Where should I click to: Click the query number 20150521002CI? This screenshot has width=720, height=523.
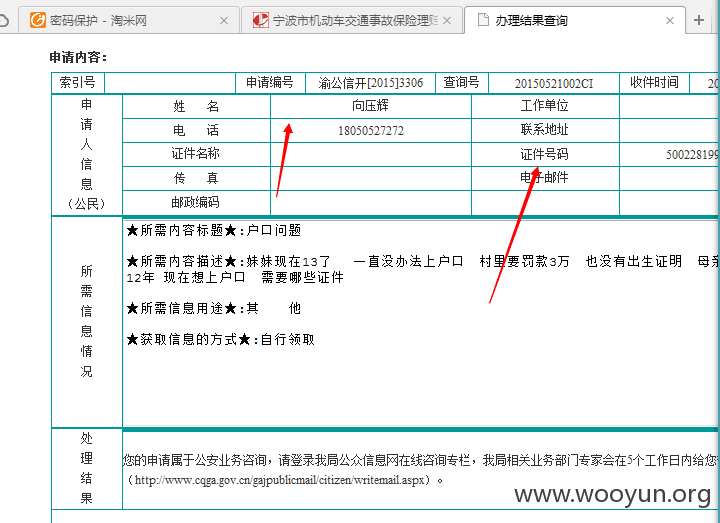coord(554,83)
